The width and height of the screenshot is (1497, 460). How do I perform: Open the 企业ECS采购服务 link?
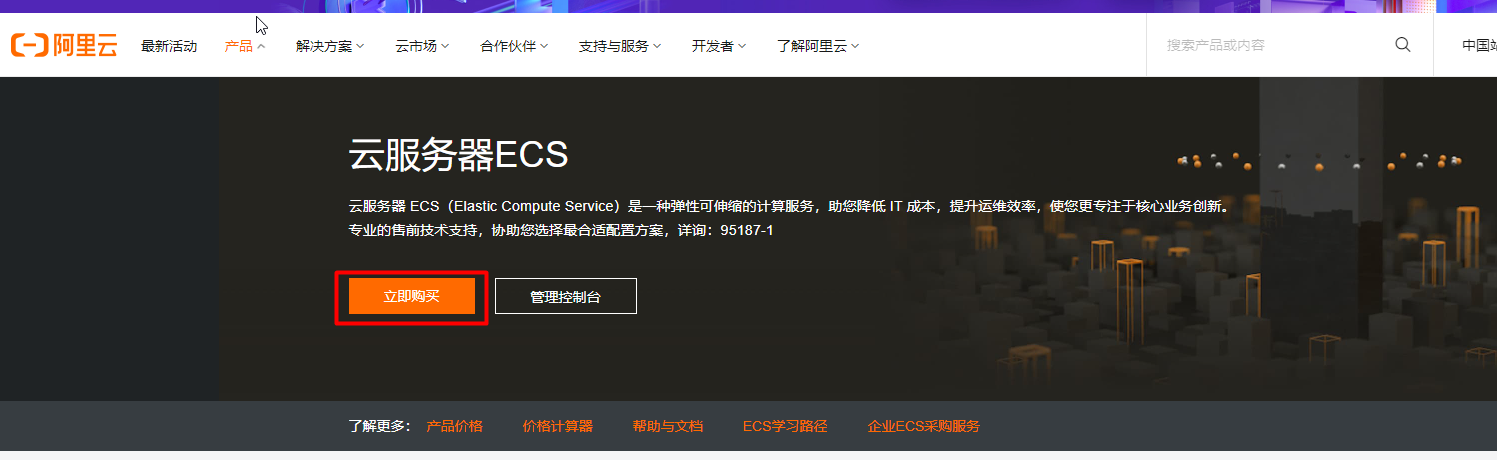pyautogui.click(x=924, y=426)
